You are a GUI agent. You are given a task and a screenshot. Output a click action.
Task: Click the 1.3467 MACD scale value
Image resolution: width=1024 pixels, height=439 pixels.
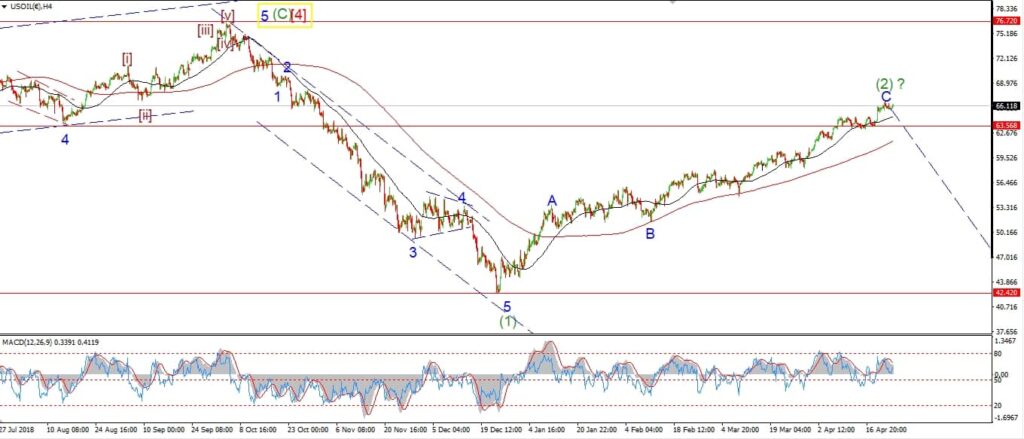click(x=1006, y=341)
